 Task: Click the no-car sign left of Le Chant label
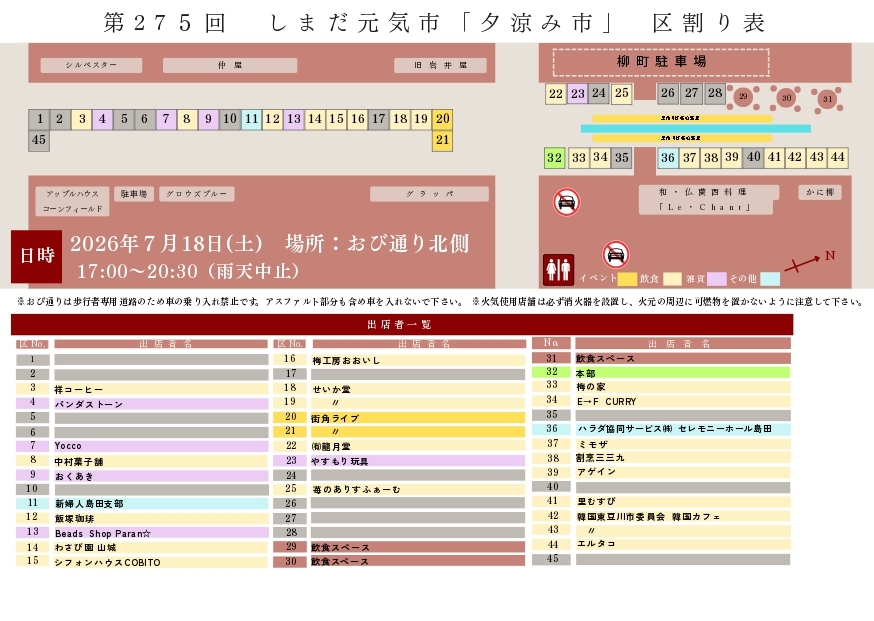click(x=566, y=202)
